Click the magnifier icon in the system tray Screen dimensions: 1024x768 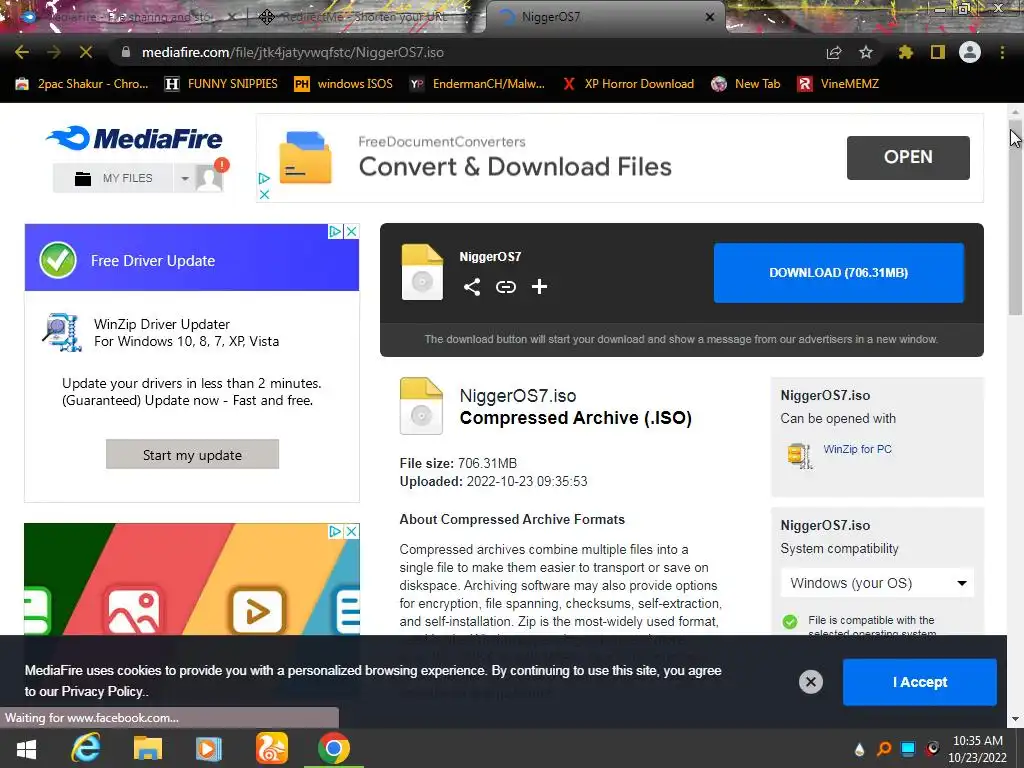(884, 749)
